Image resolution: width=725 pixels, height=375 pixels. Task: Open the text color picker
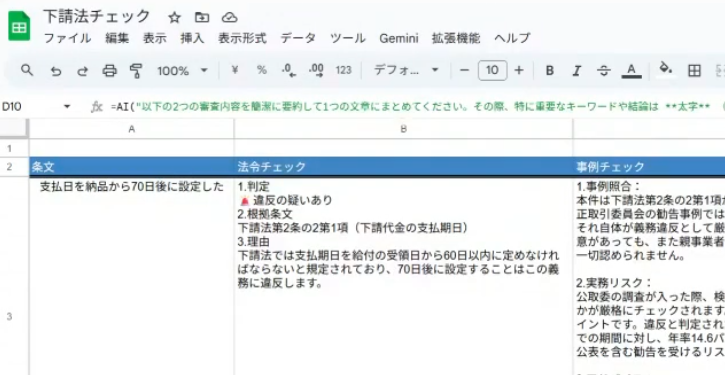click(631, 71)
